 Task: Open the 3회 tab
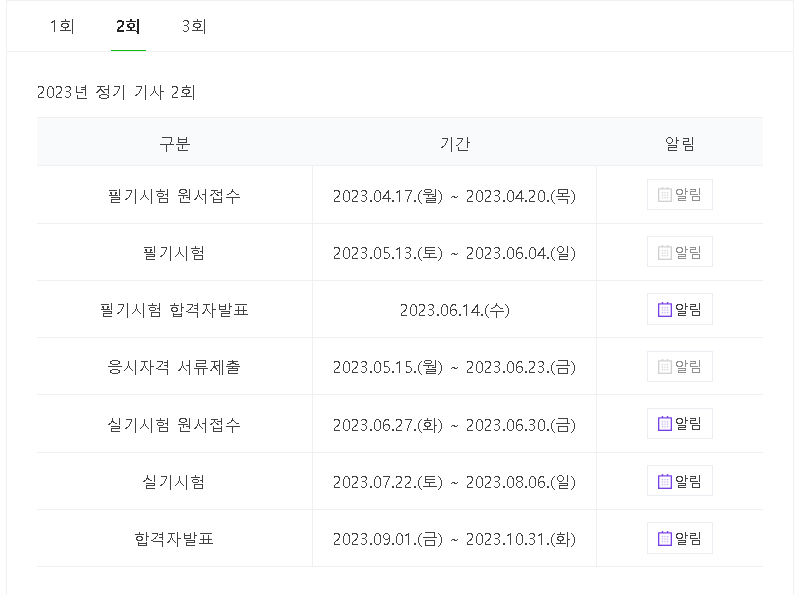[x=194, y=26]
